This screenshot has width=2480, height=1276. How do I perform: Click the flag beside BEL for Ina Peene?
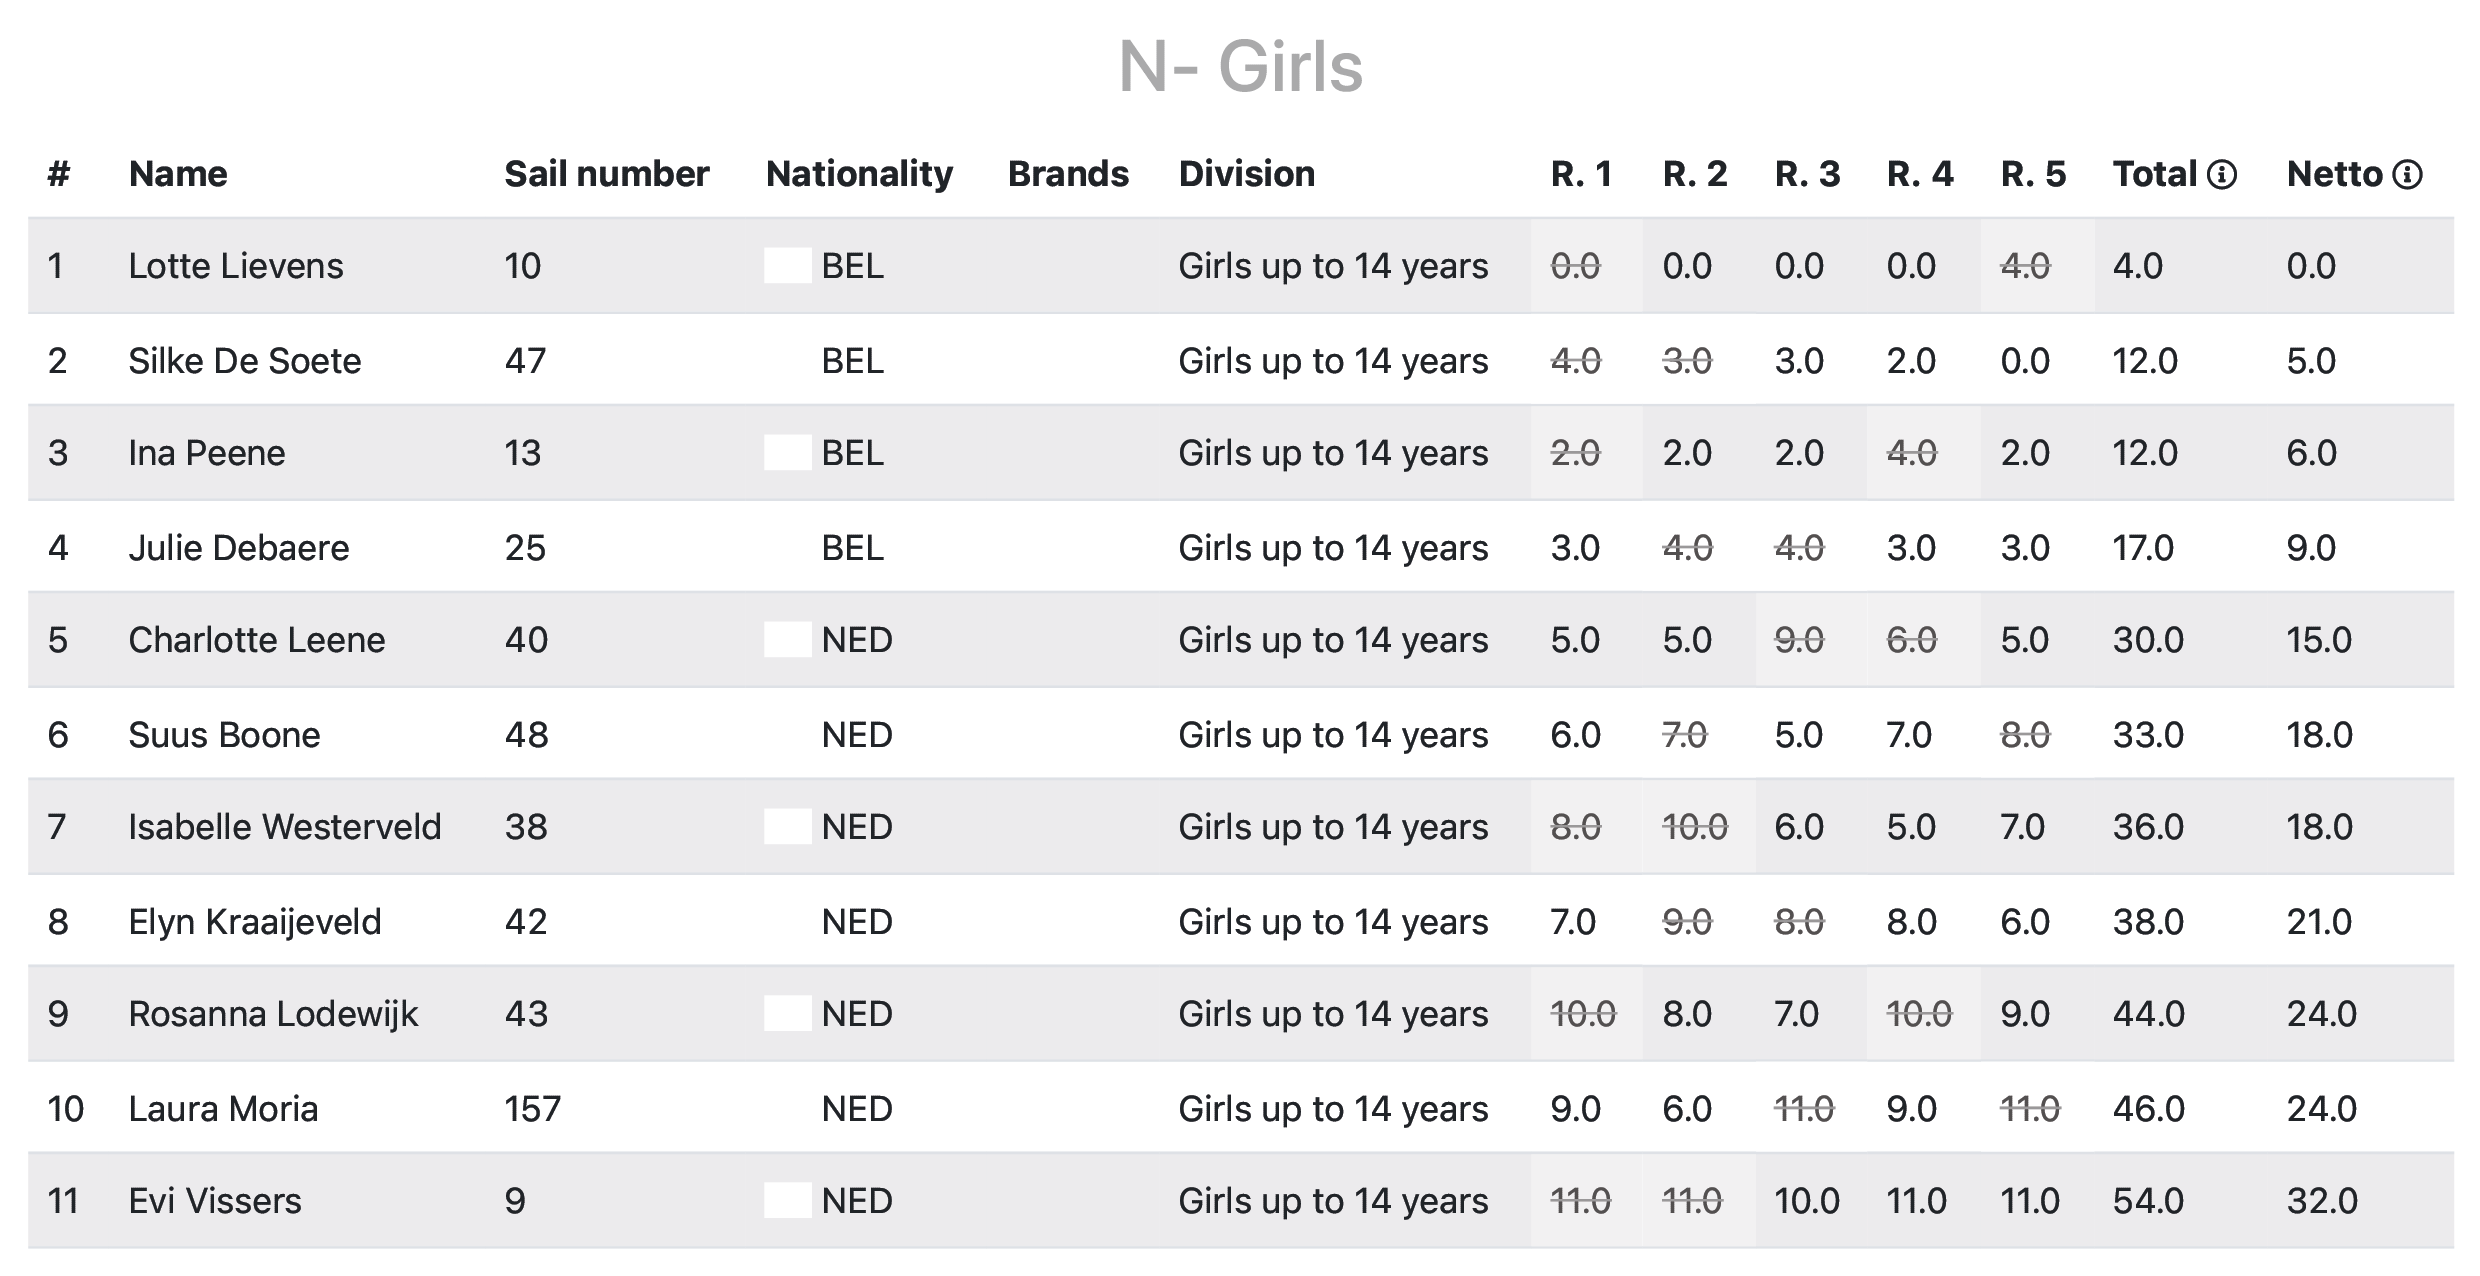pos(788,453)
